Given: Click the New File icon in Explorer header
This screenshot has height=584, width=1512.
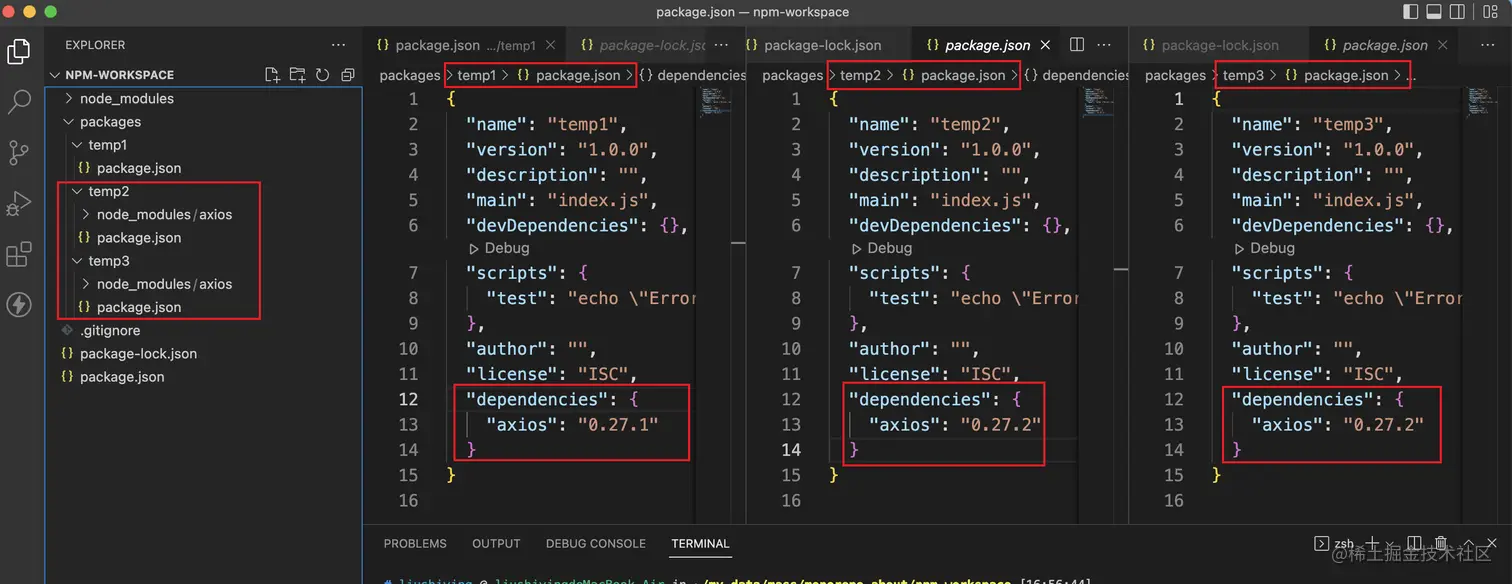Looking at the screenshot, I should click(272, 75).
